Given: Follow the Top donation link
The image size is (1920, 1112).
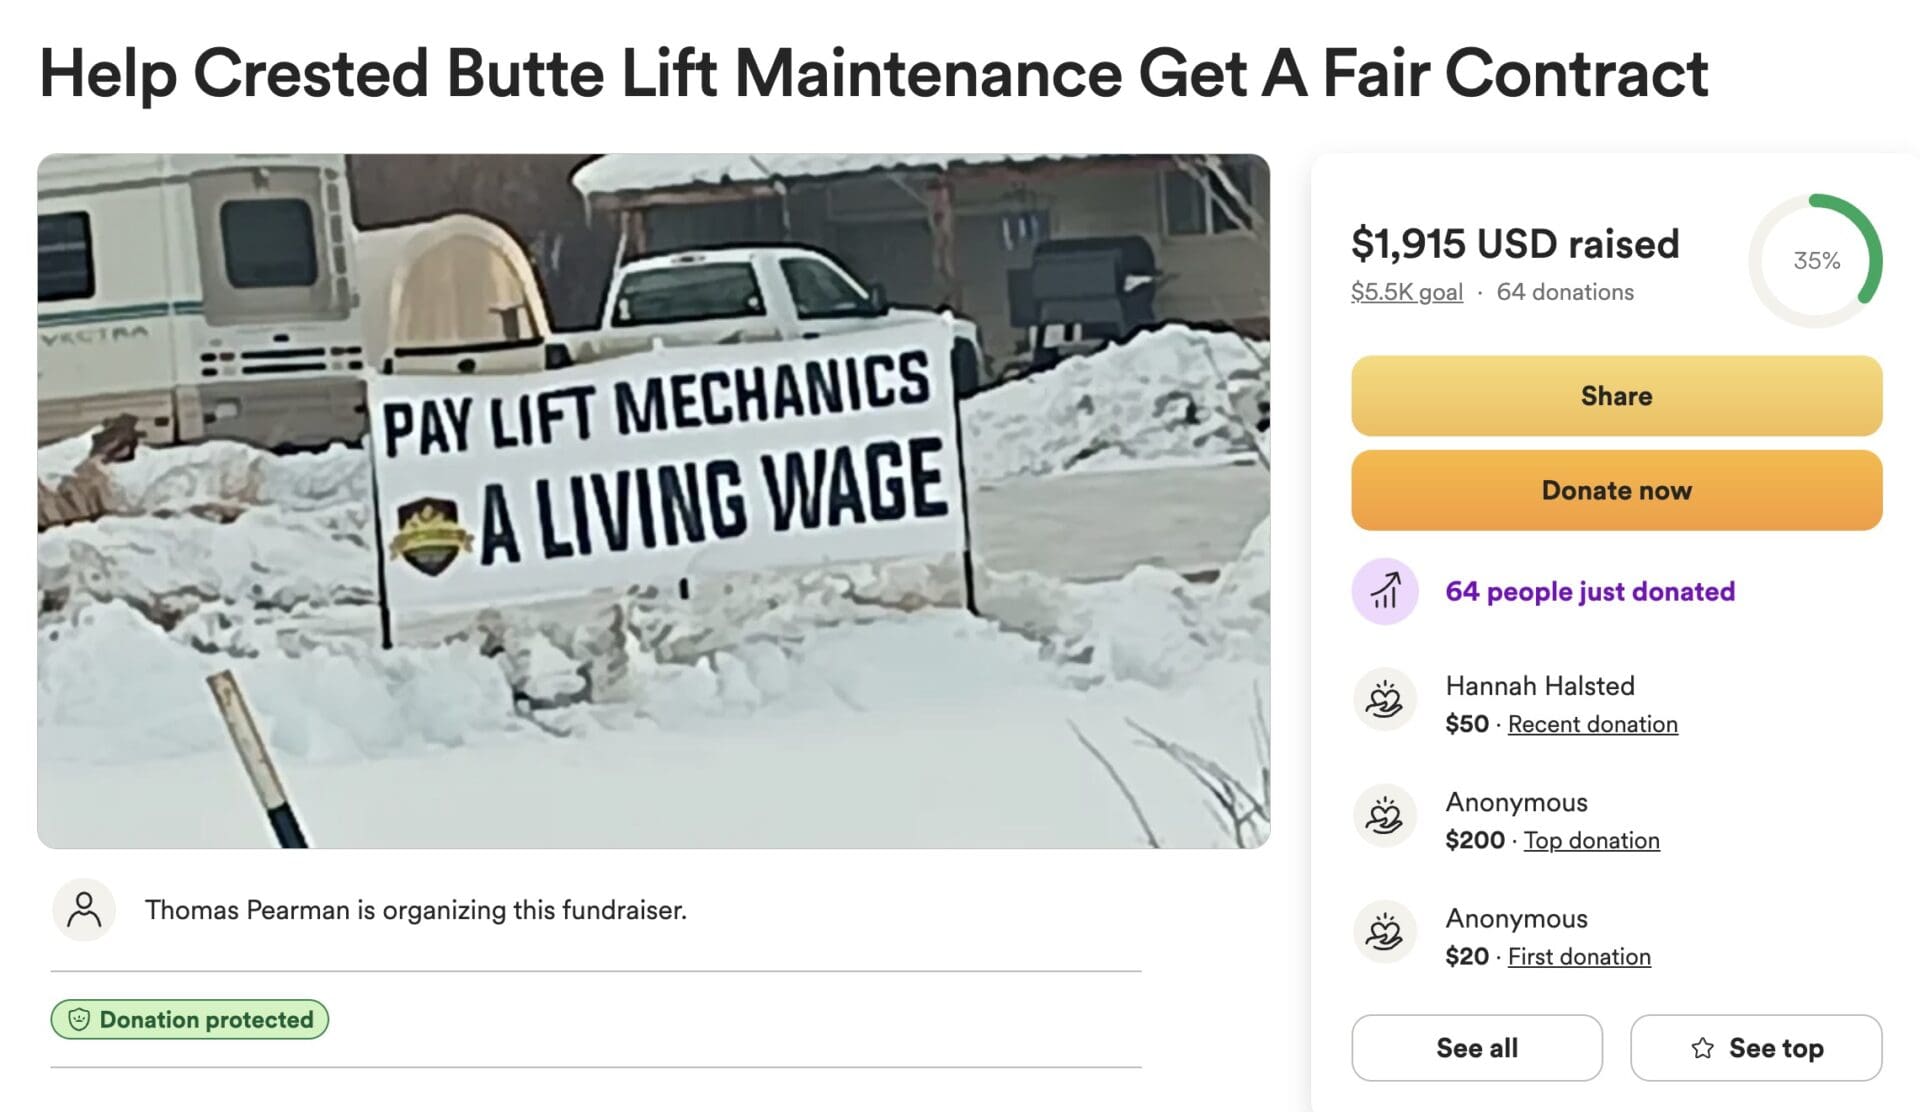Looking at the screenshot, I should pyautogui.click(x=1591, y=840).
